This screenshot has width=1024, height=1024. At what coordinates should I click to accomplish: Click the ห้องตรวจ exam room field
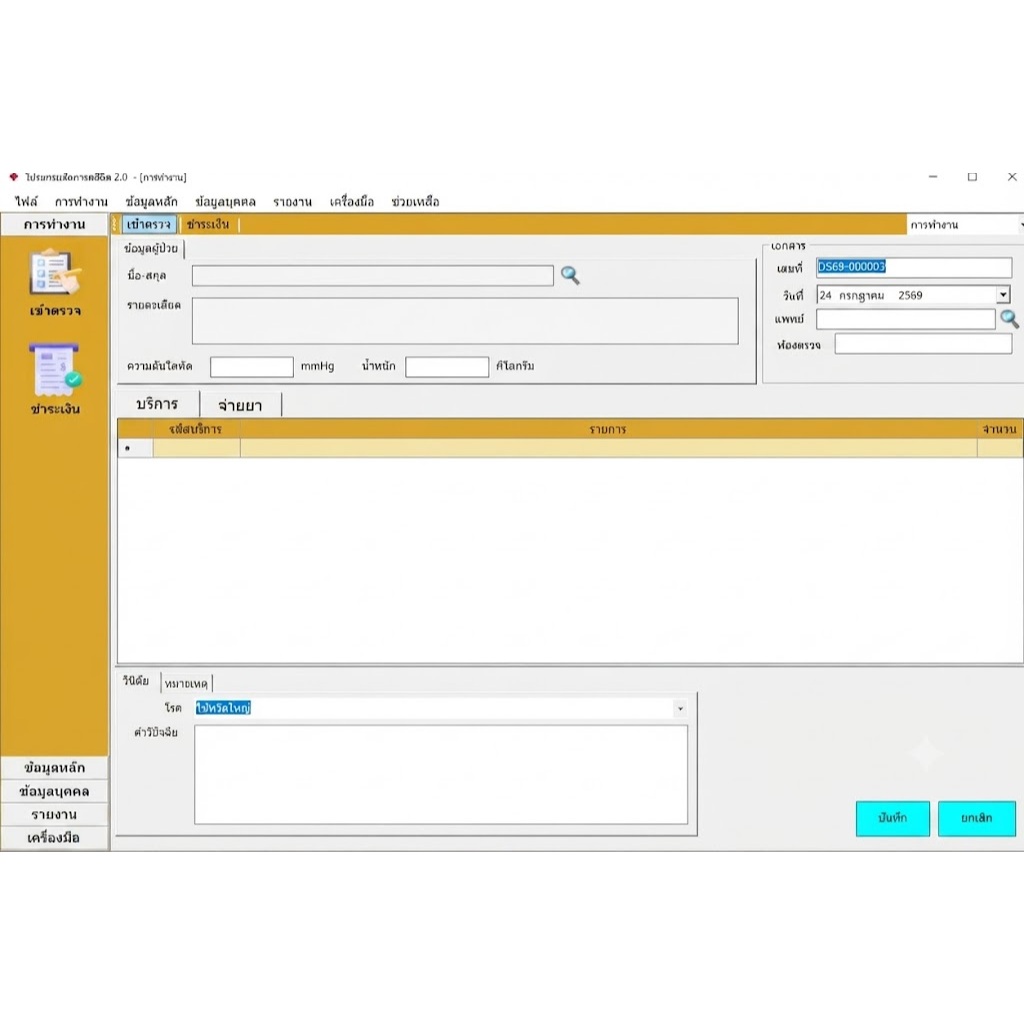[923, 344]
